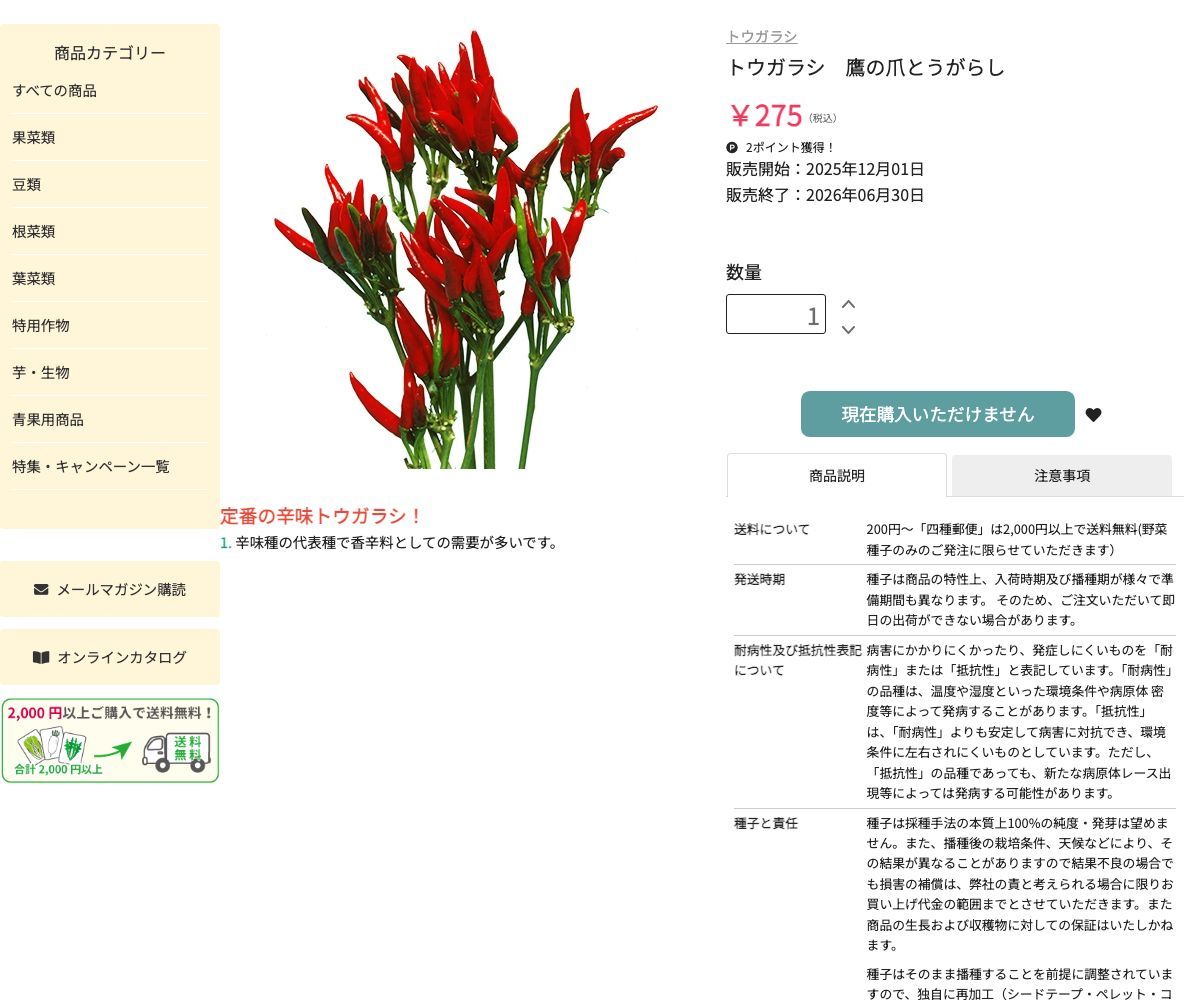
Task: Toggle the heart favorite icon
Action: point(1093,414)
